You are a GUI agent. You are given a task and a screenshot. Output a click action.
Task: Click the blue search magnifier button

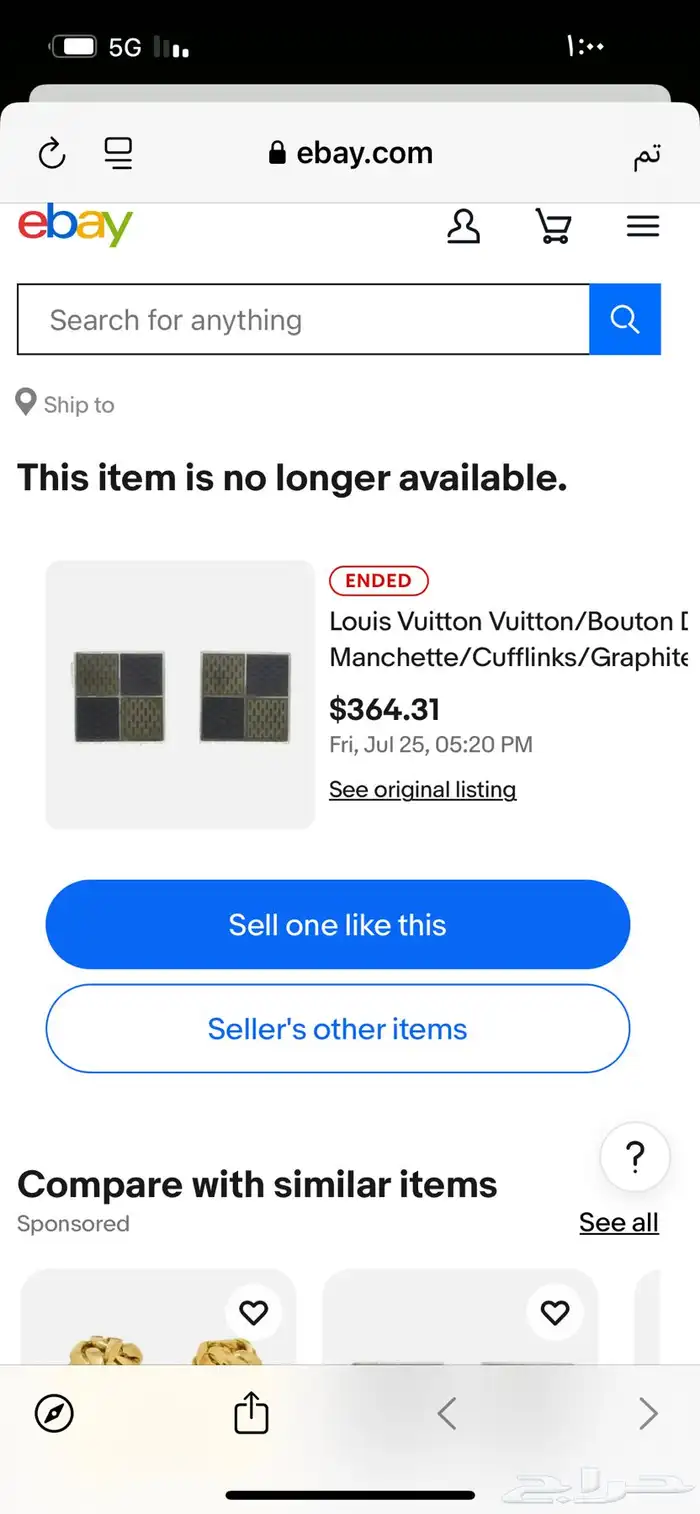coord(625,319)
